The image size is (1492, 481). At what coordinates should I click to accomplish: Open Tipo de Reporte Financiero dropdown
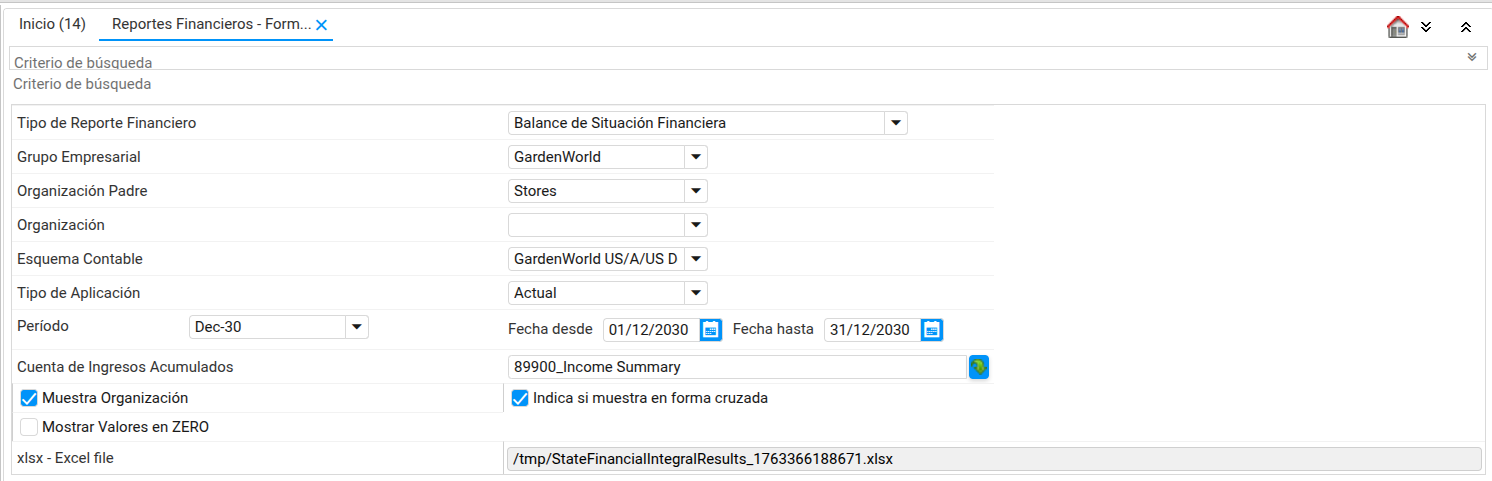(x=896, y=123)
